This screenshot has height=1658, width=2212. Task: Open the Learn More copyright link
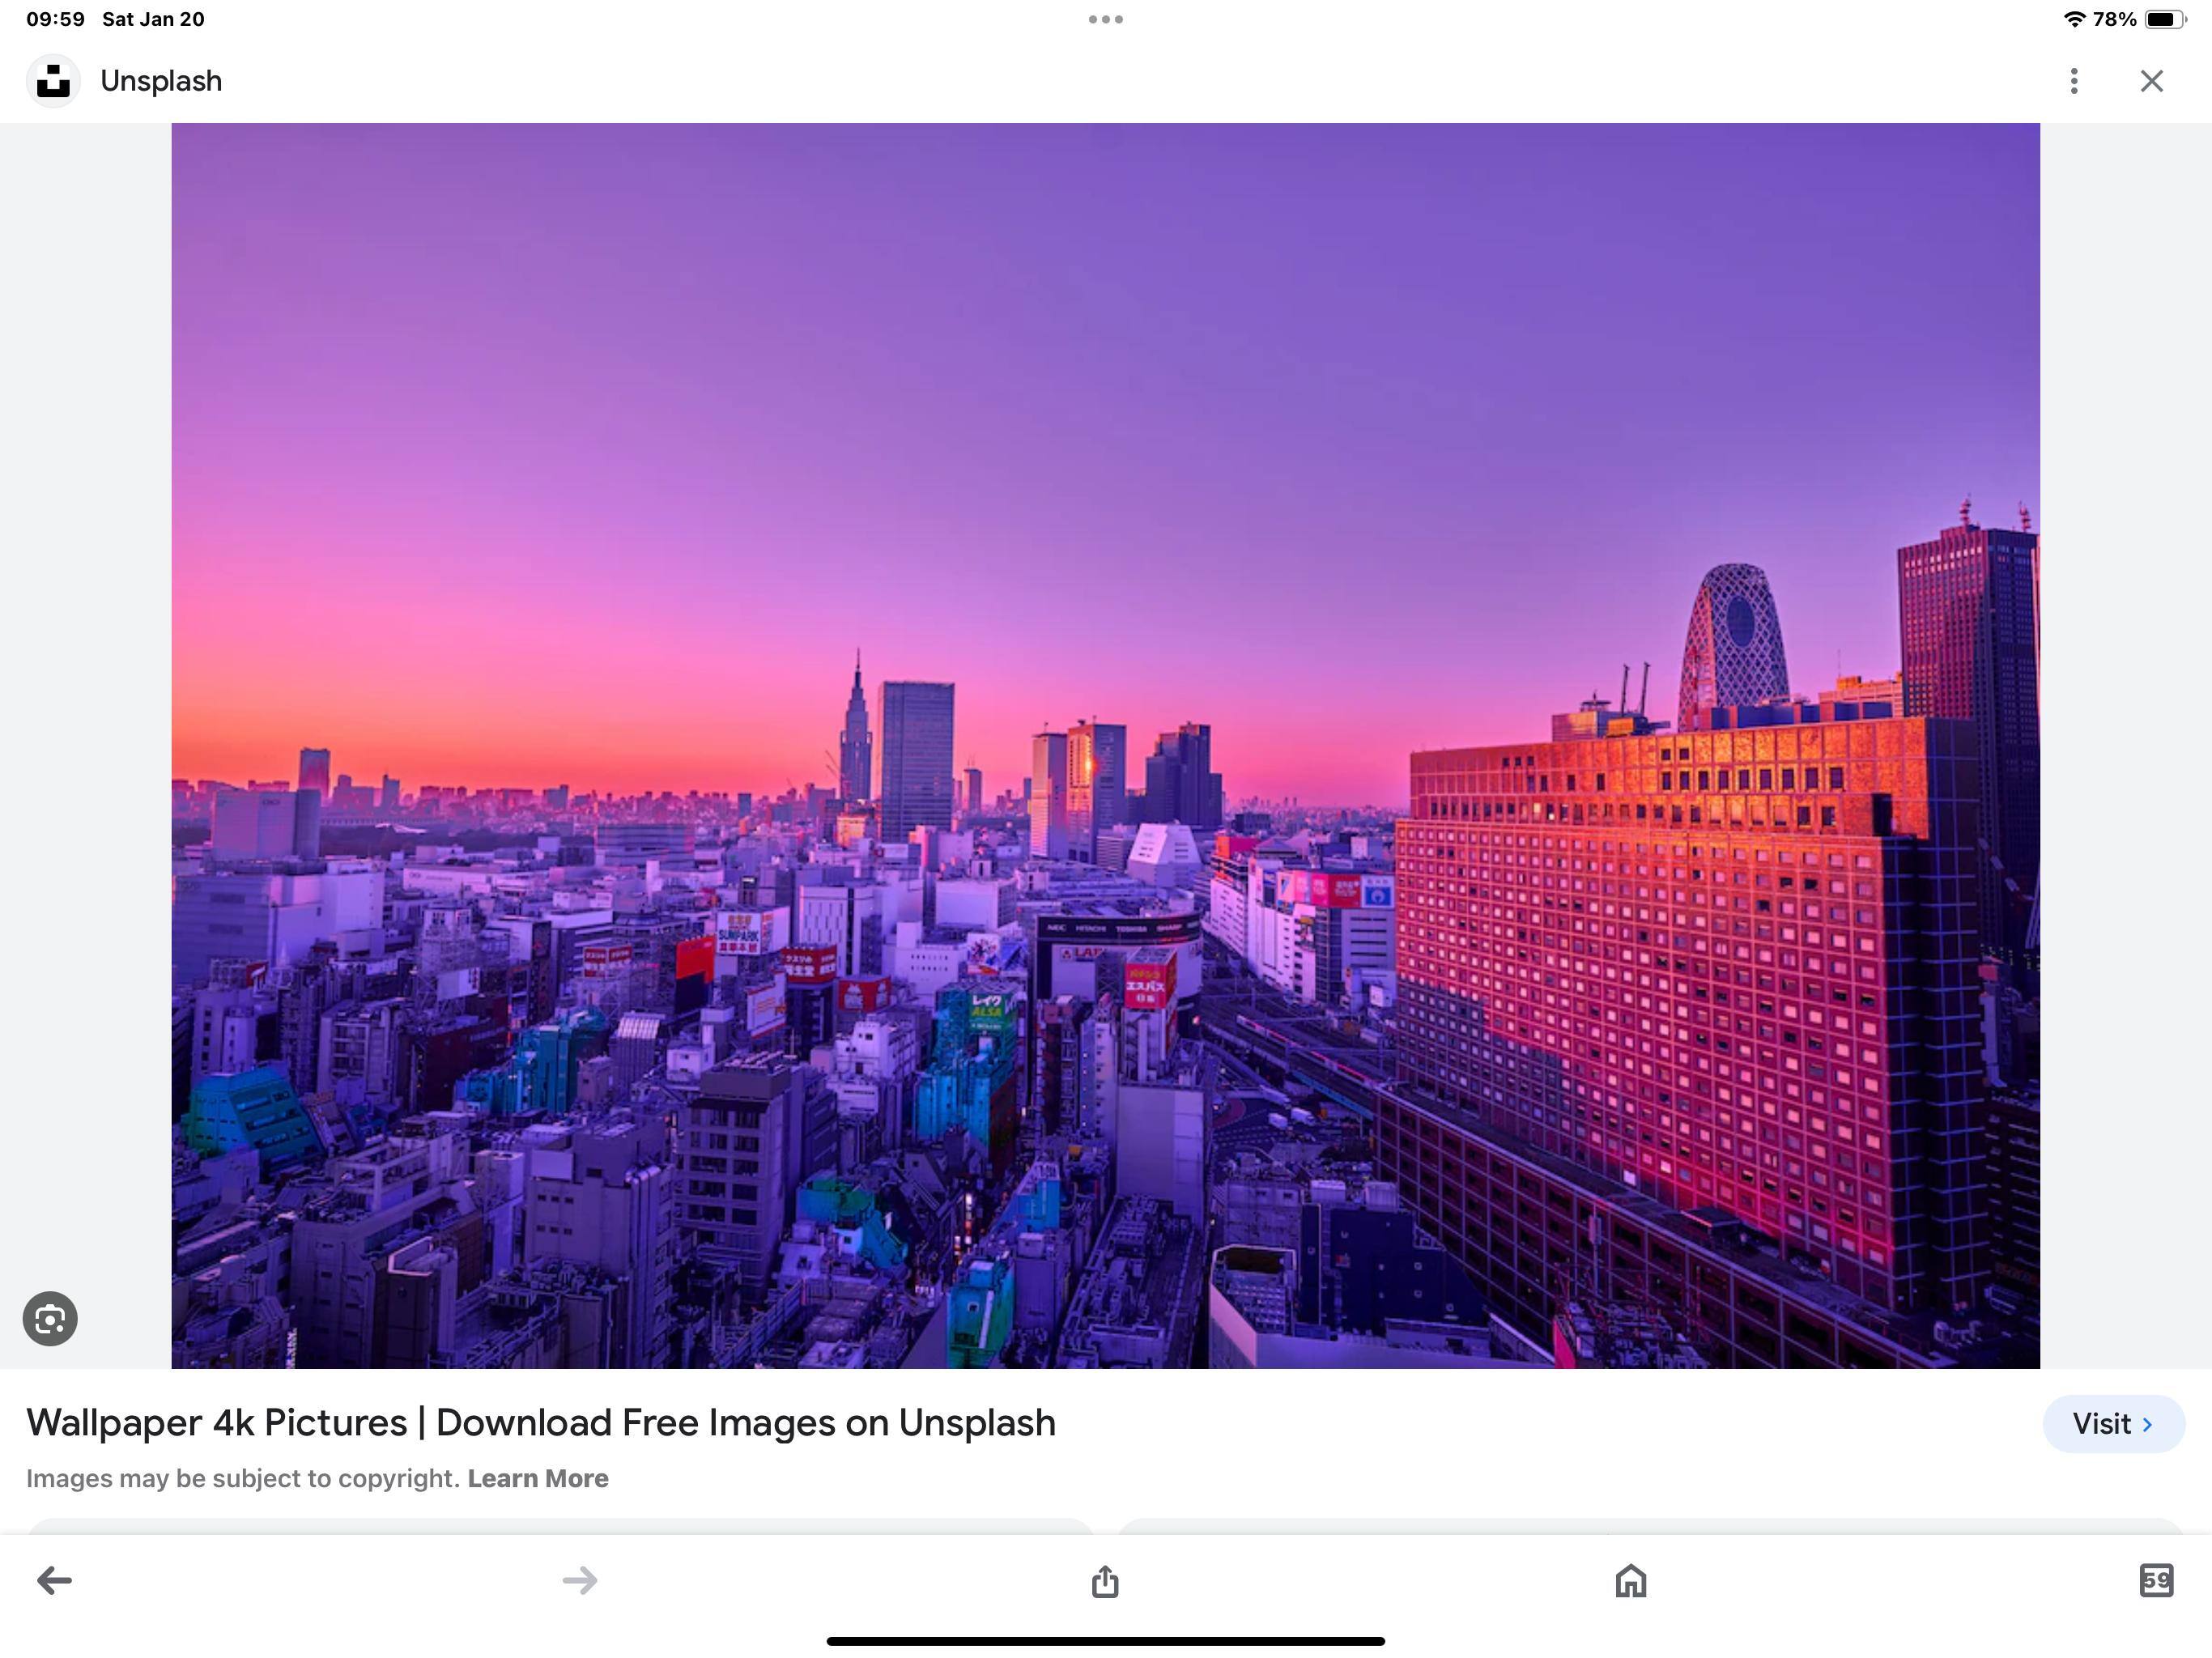click(x=538, y=1478)
